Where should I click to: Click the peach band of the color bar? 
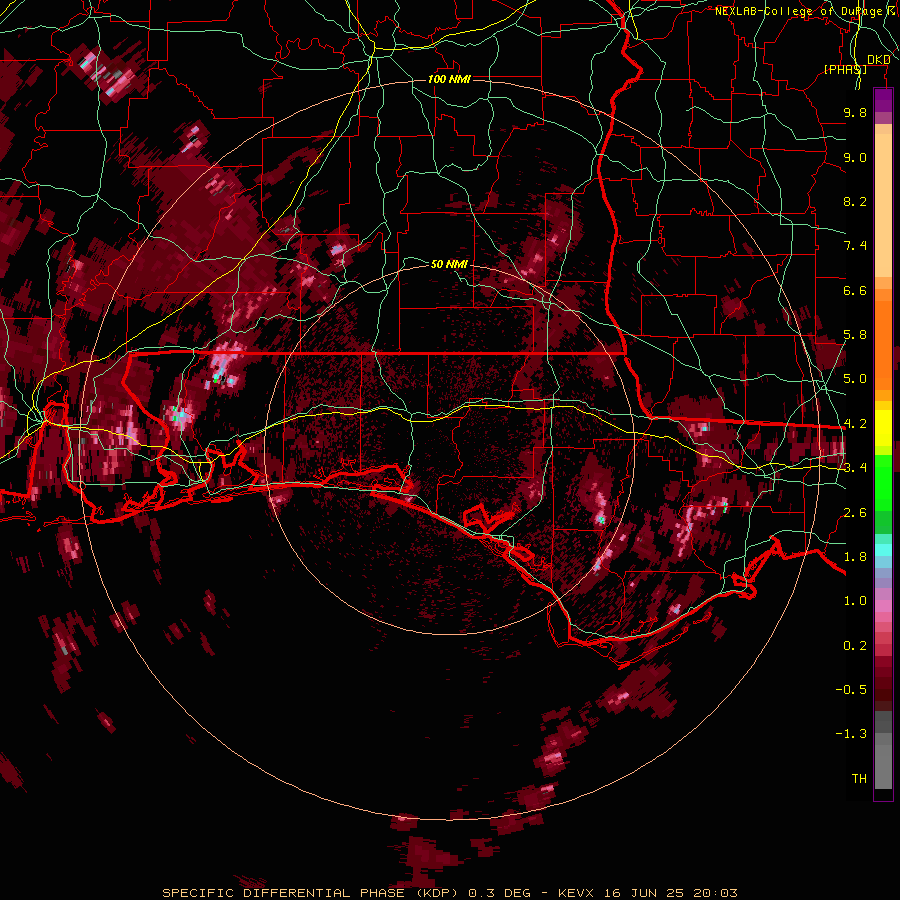click(883, 207)
